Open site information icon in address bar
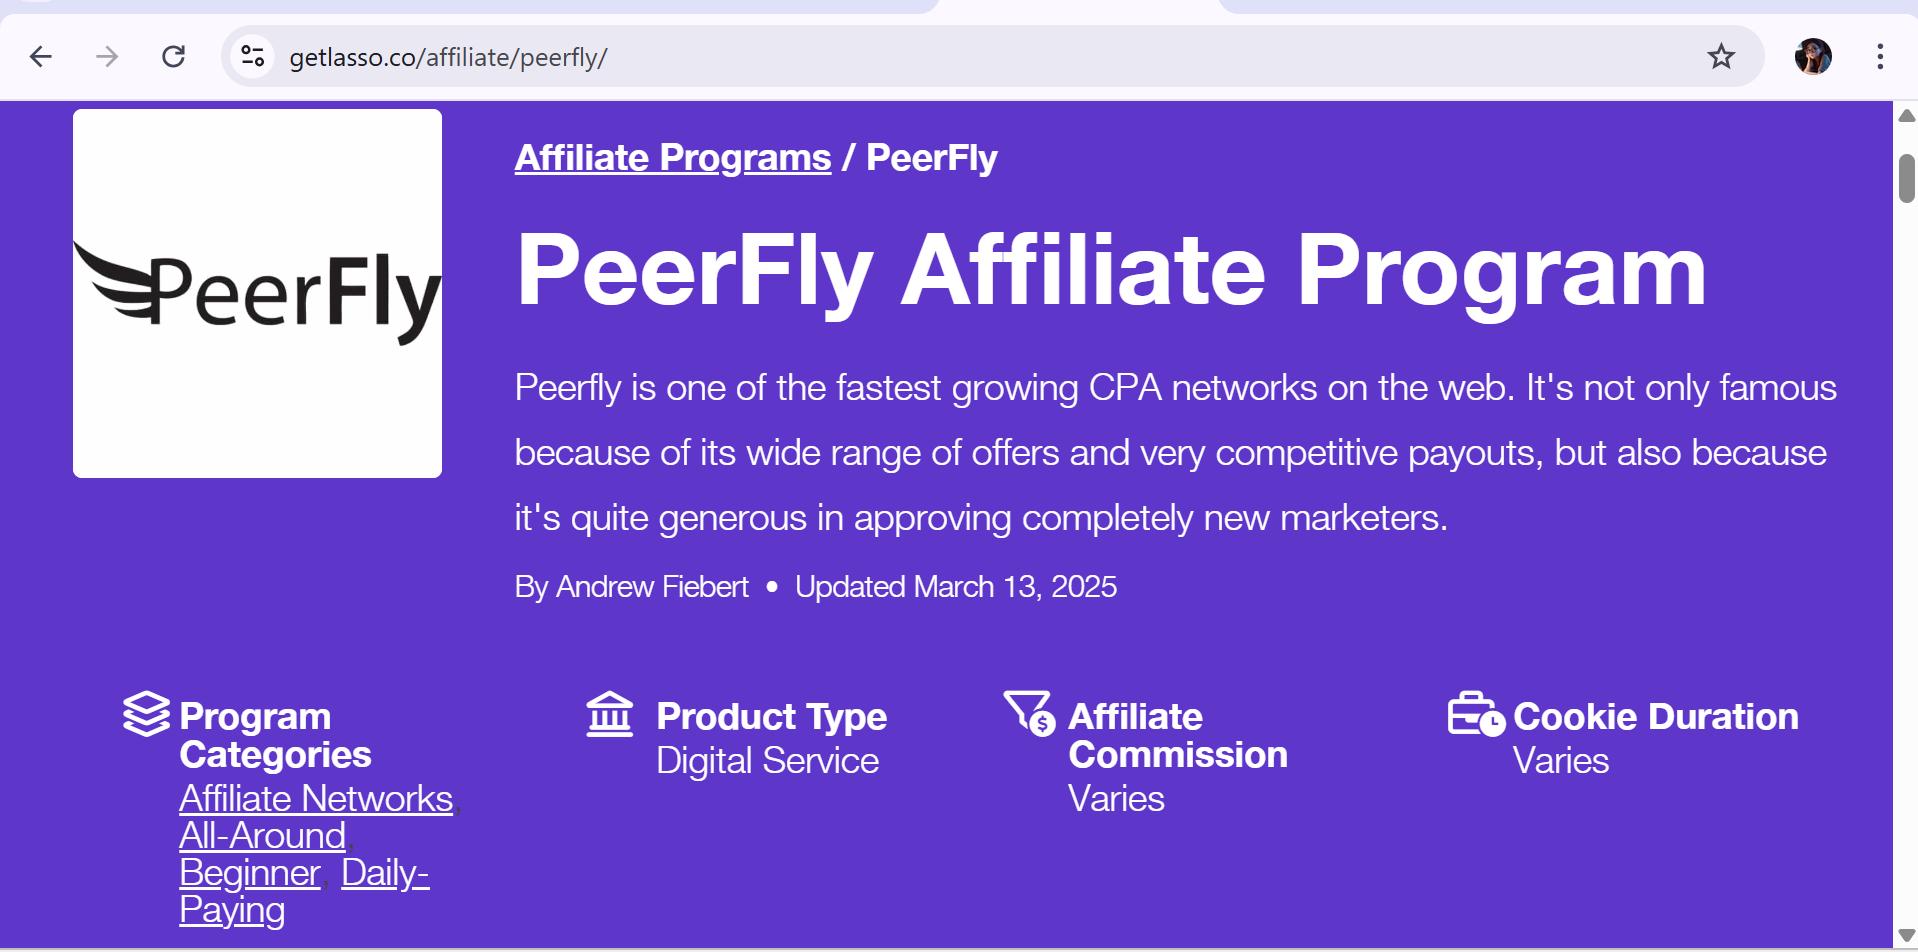Image resolution: width=1918 pixels, height=952 pixels. point(253,57)
